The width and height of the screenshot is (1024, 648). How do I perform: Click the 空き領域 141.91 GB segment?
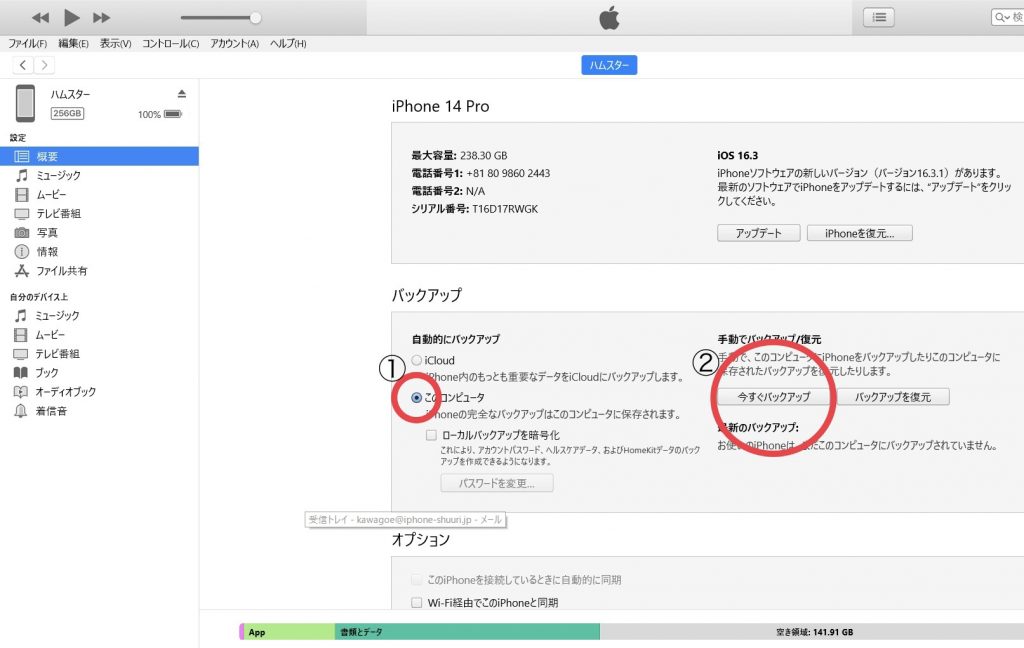pos(812,632)
